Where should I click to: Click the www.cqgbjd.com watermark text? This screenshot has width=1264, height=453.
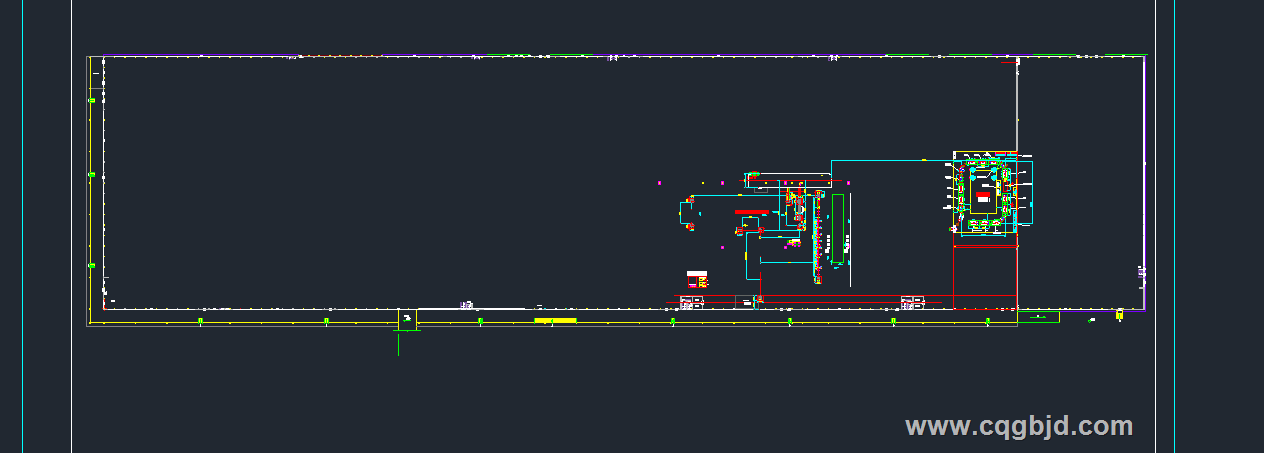pos(1018,427)
